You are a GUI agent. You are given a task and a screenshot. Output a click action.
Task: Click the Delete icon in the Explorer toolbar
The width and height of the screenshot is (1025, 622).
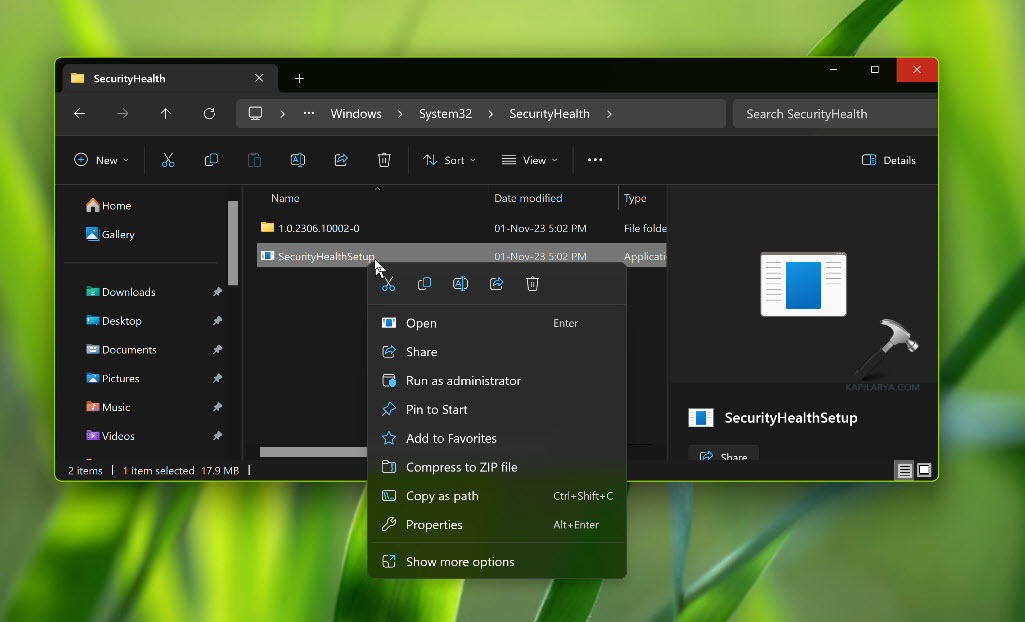tap(384, 160)
